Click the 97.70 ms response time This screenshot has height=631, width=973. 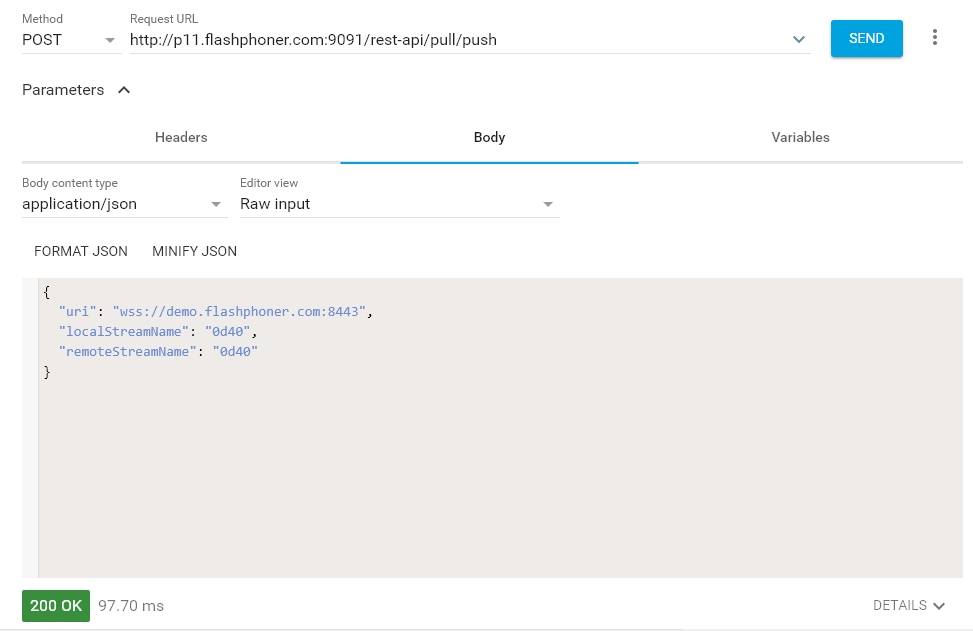click(131, 606)
